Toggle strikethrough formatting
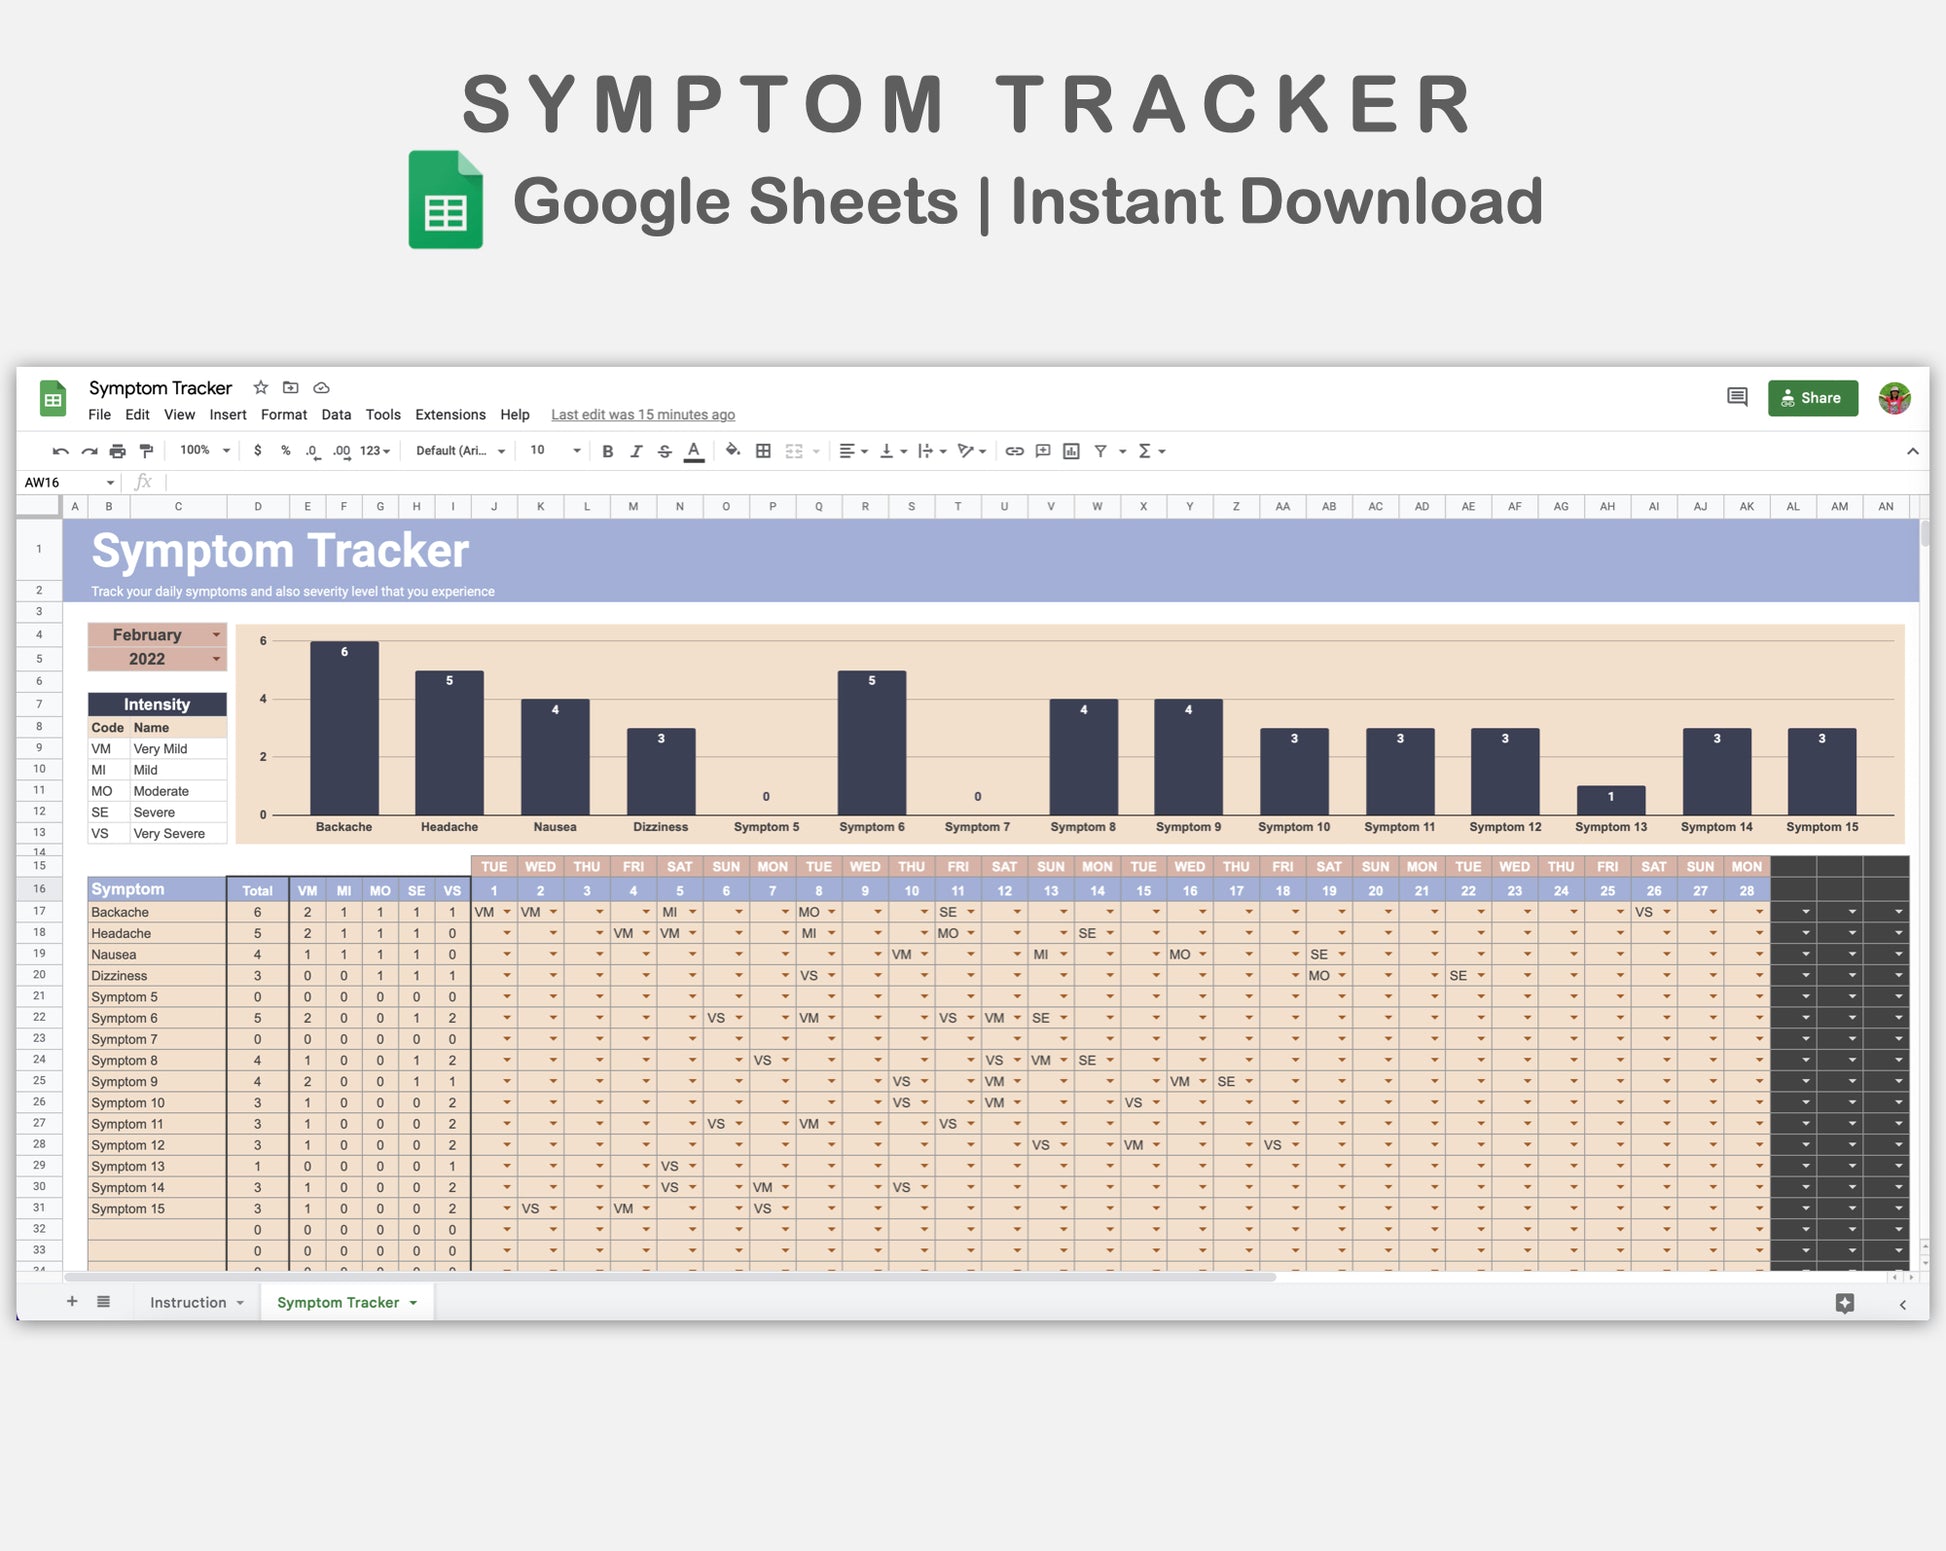 point(664,451)
